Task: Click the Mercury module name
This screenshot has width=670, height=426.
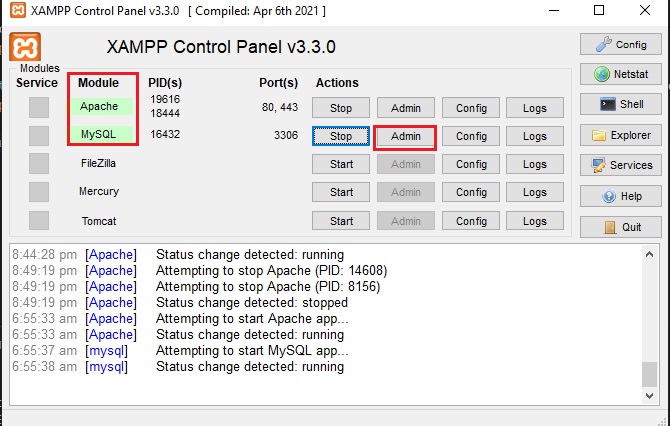Action: tap(99, 191)
